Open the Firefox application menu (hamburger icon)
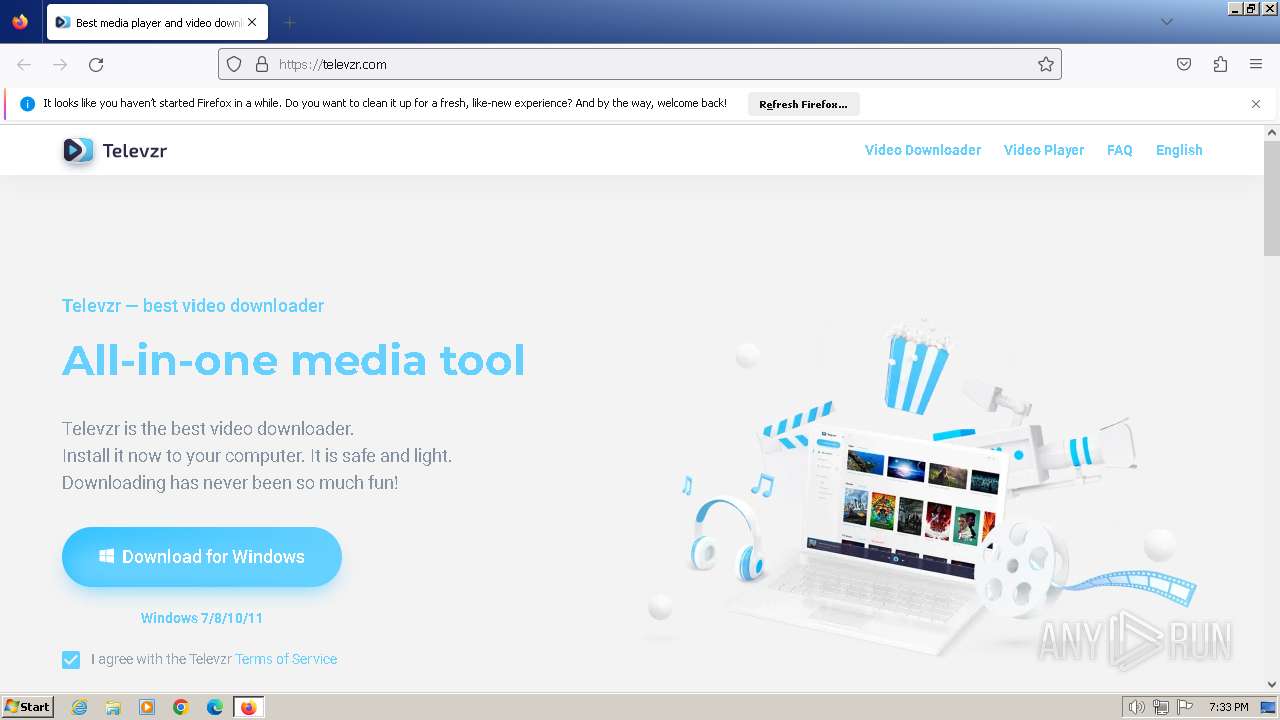Viewport: 1280px width, 720px height. pos(1256,64)
